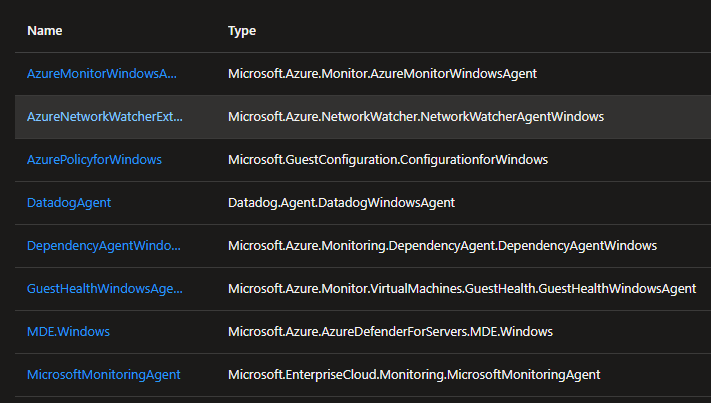The width and height of the screenshot is (711, 403).
Task: Select the Datadog.Agent.DatadogWindowsAgent type text
Action: coord(341,203)
